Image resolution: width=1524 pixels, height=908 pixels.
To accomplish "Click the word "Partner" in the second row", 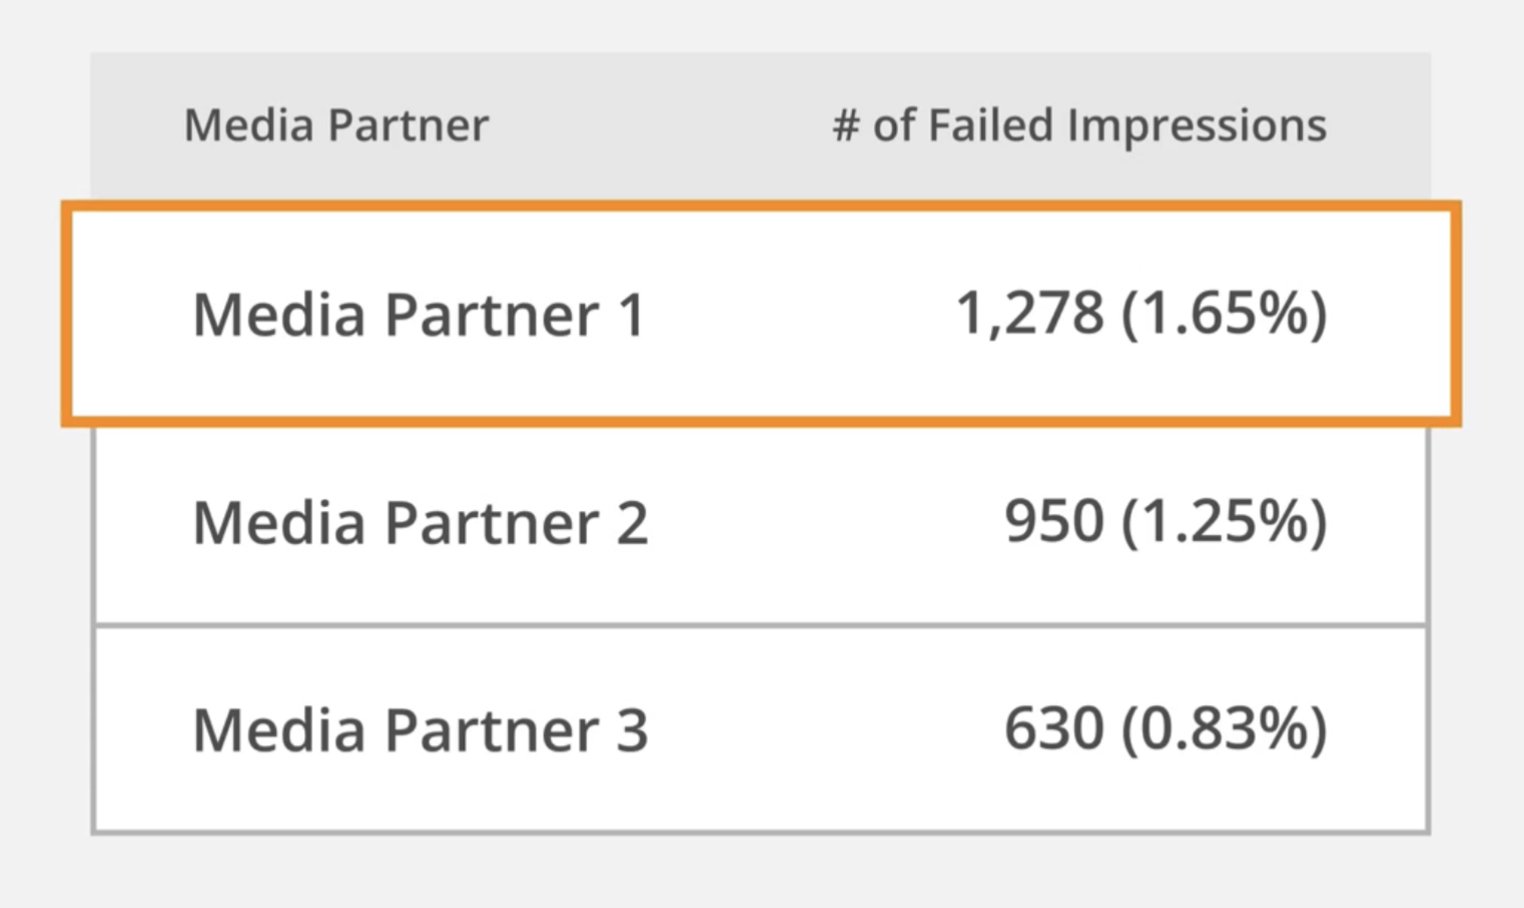I will point(492,523).
